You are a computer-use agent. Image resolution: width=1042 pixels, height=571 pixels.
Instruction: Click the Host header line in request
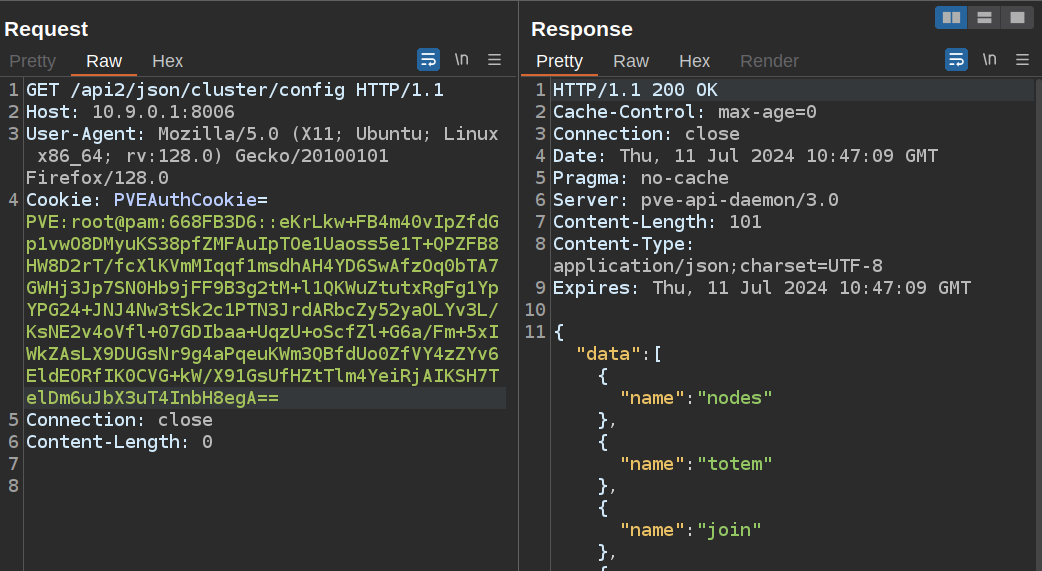pos(130,112)
